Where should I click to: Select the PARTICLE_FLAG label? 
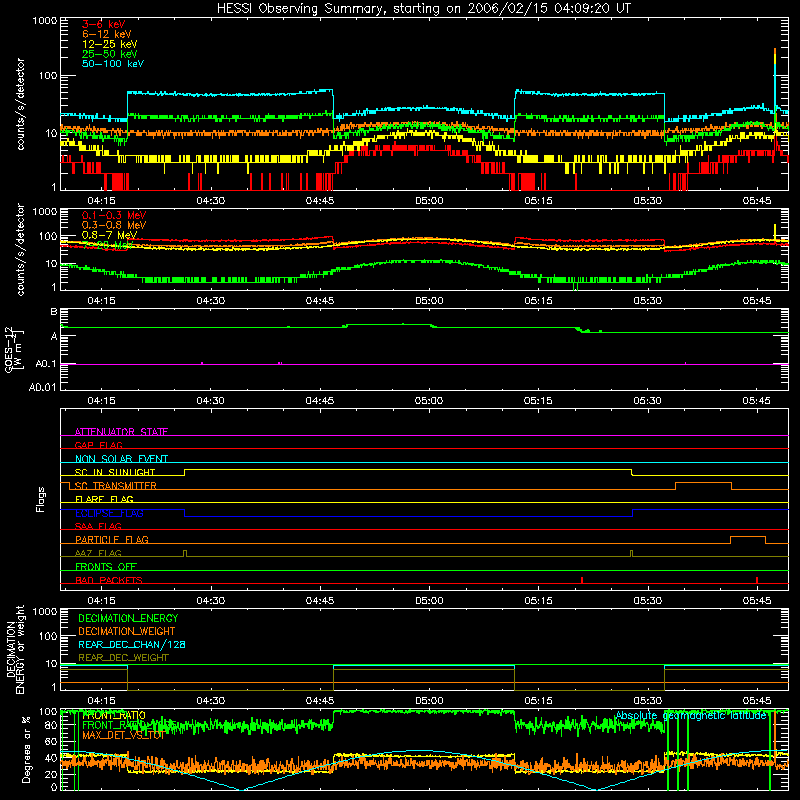click(112, 539)
